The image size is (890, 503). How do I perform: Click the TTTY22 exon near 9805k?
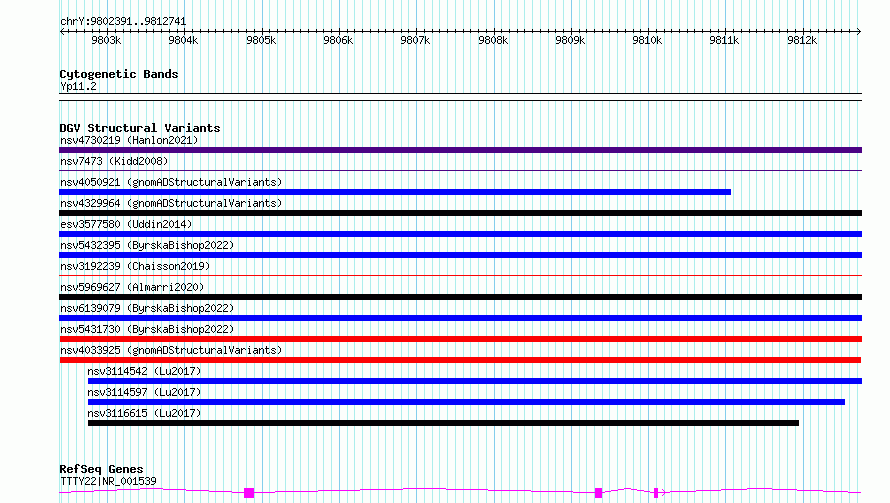[249, 493]
